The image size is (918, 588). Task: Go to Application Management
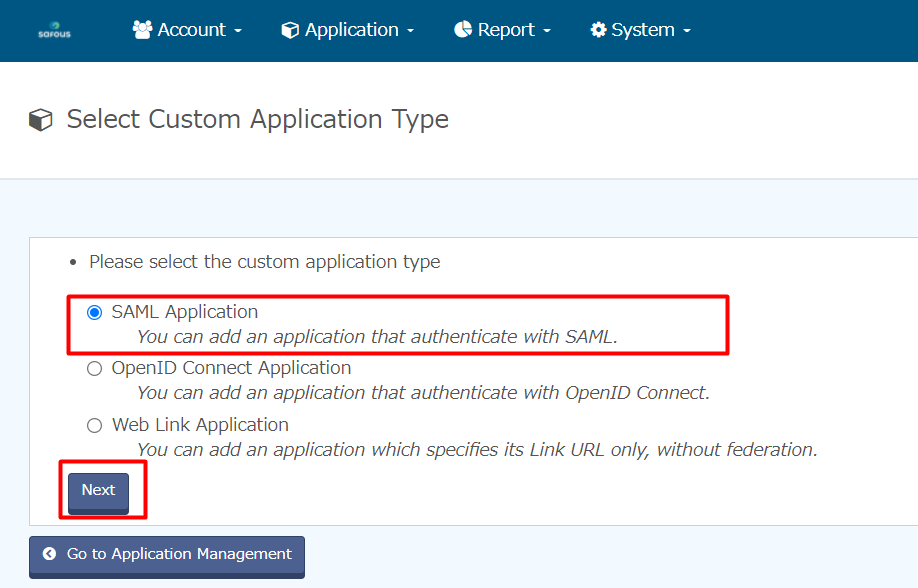(167, 554)
